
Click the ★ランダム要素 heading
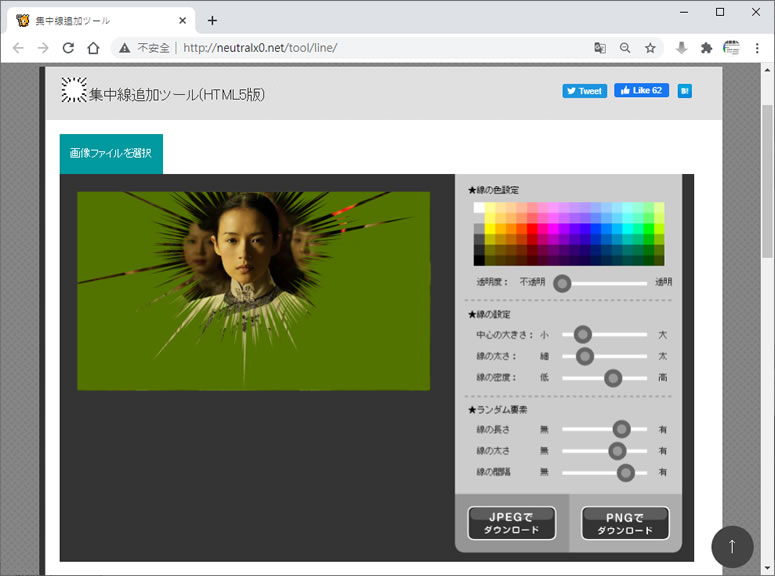pos(497,410)
